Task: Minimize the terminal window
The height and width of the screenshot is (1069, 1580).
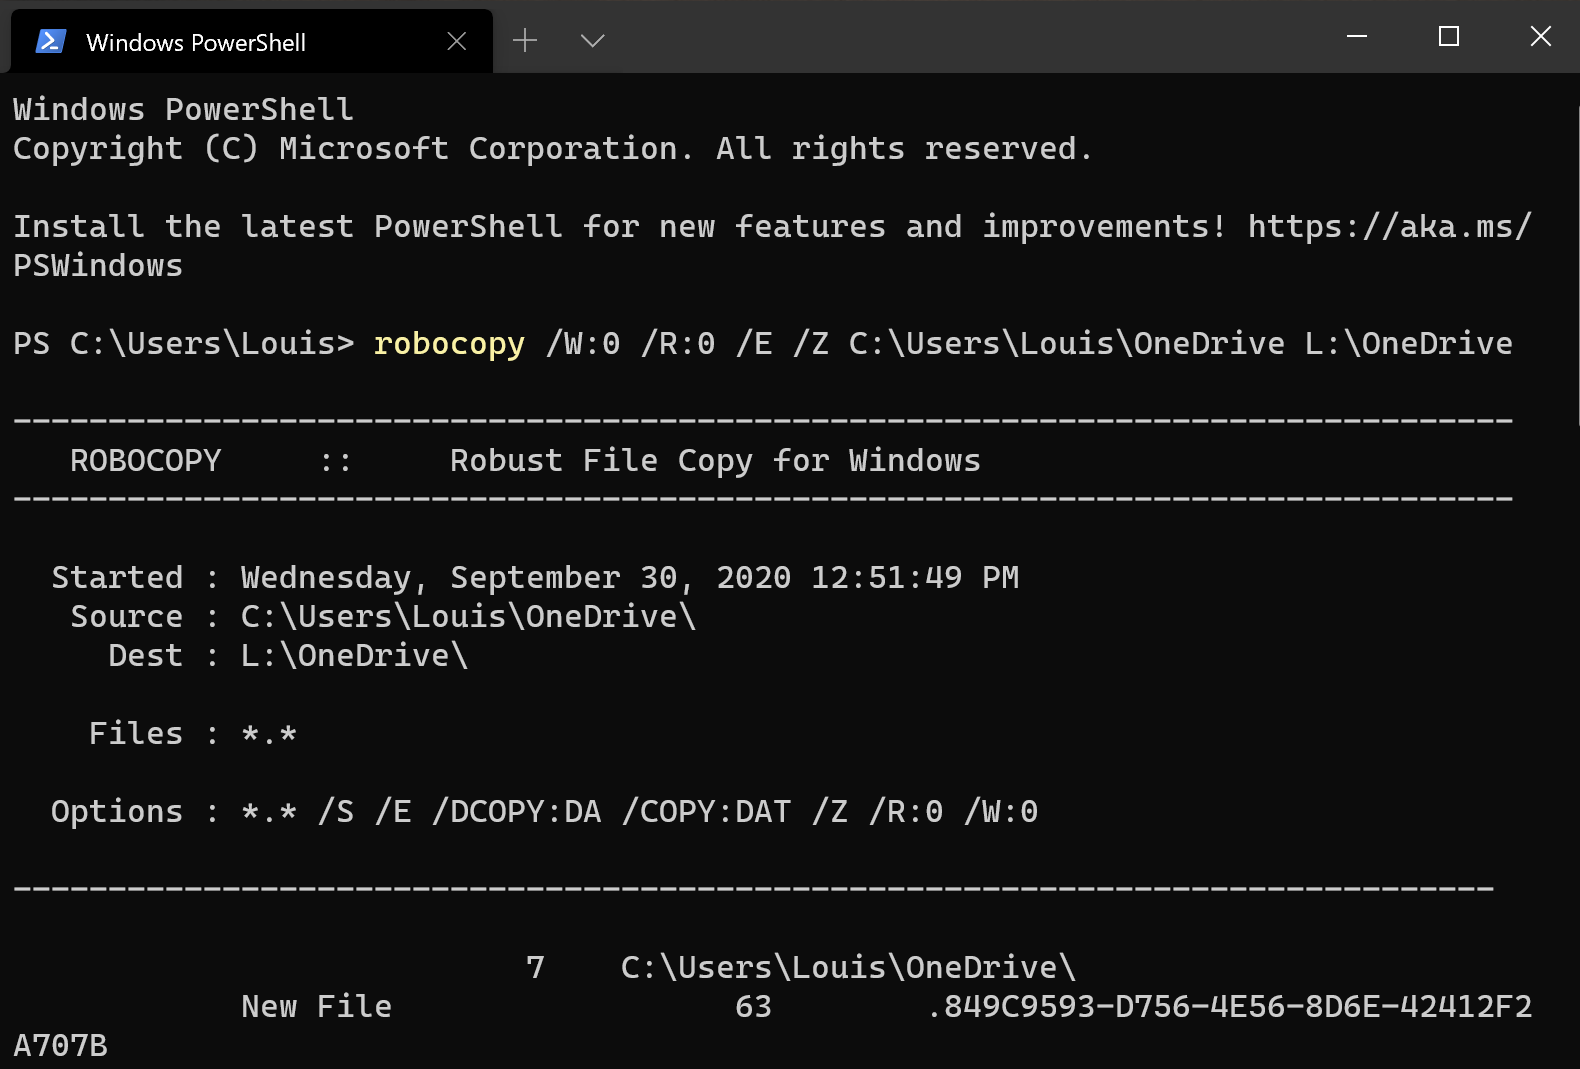Action: pos(1357,36)
